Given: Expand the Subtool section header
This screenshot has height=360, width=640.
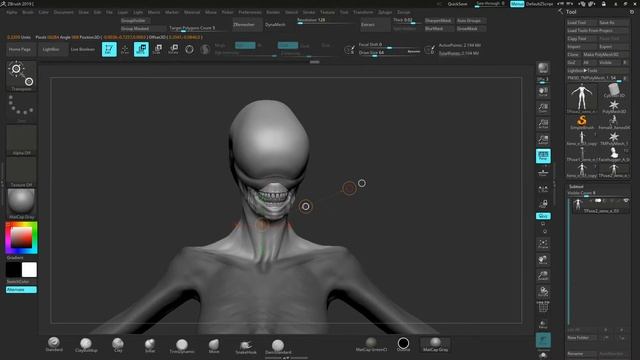Looking at the screenshot, I should click(576, 187).
